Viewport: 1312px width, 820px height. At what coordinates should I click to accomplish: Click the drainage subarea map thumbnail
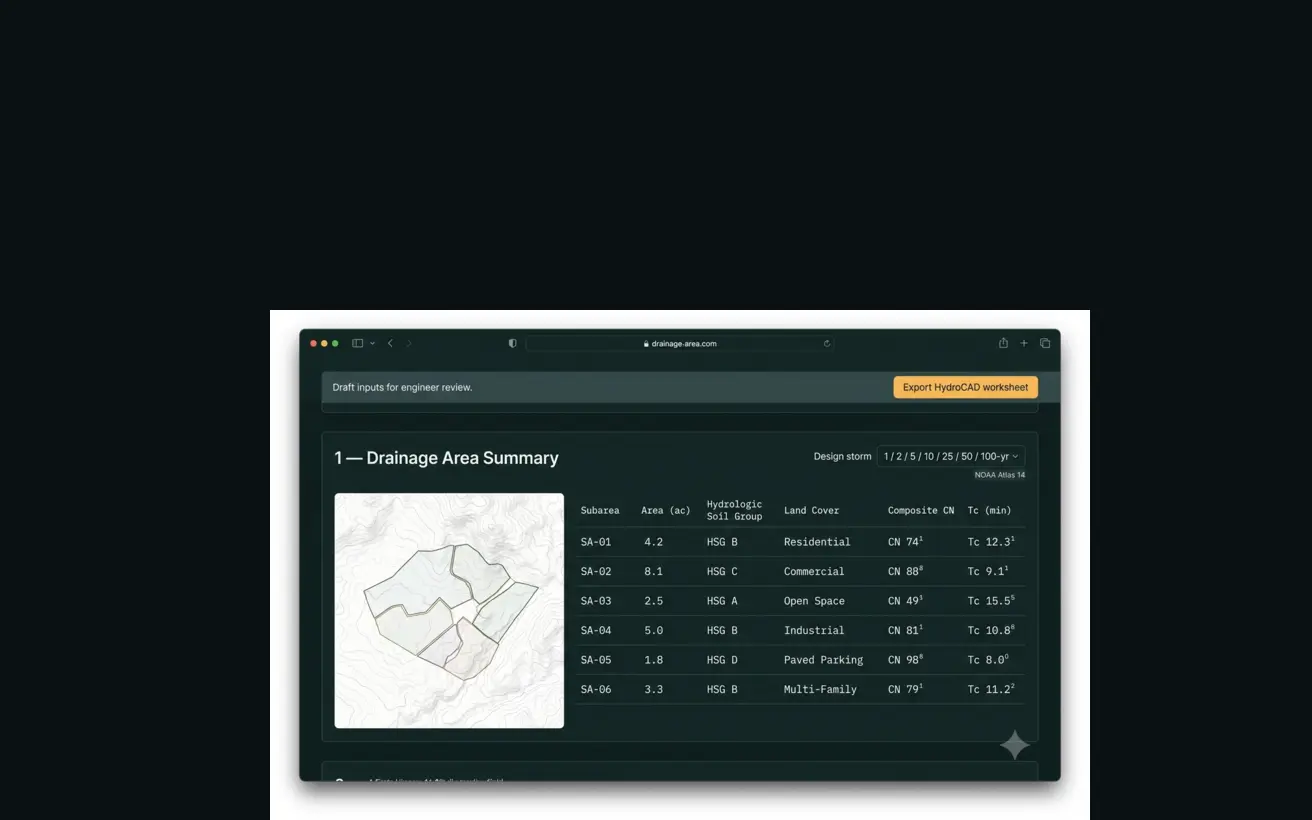[449, 610]
